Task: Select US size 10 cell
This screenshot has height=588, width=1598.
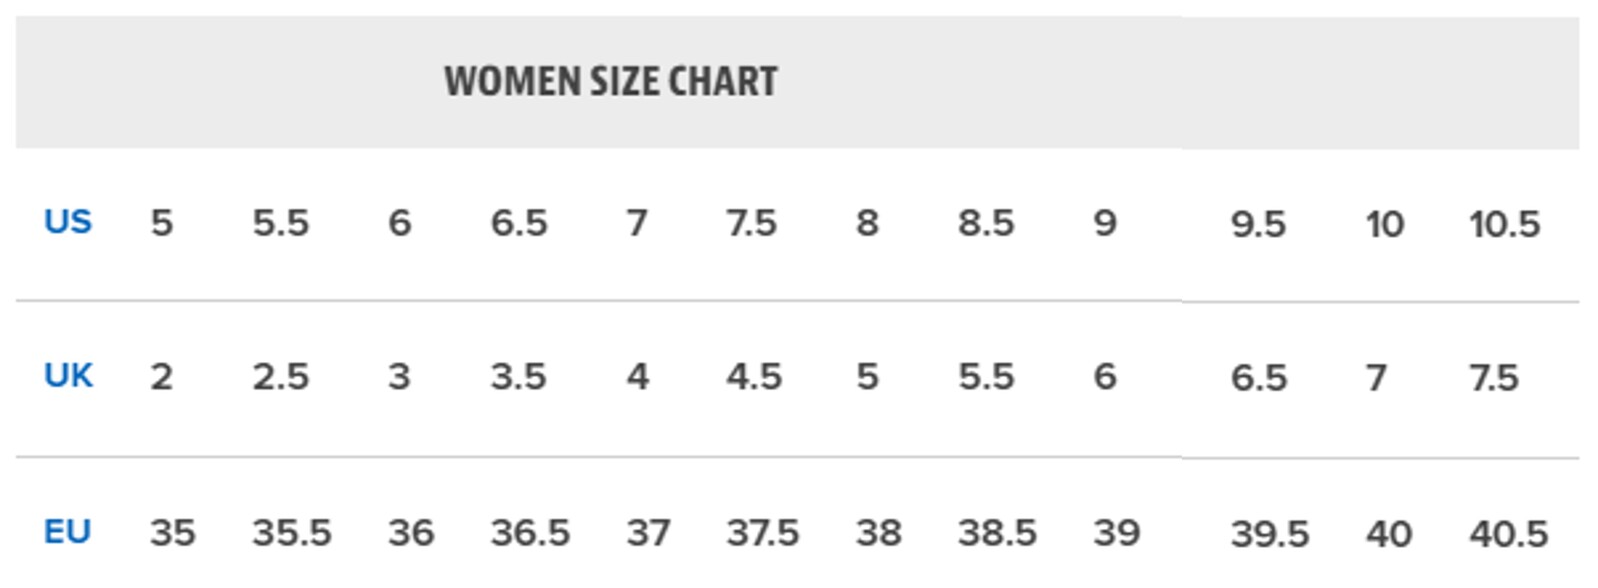Action: [1385, 224]
